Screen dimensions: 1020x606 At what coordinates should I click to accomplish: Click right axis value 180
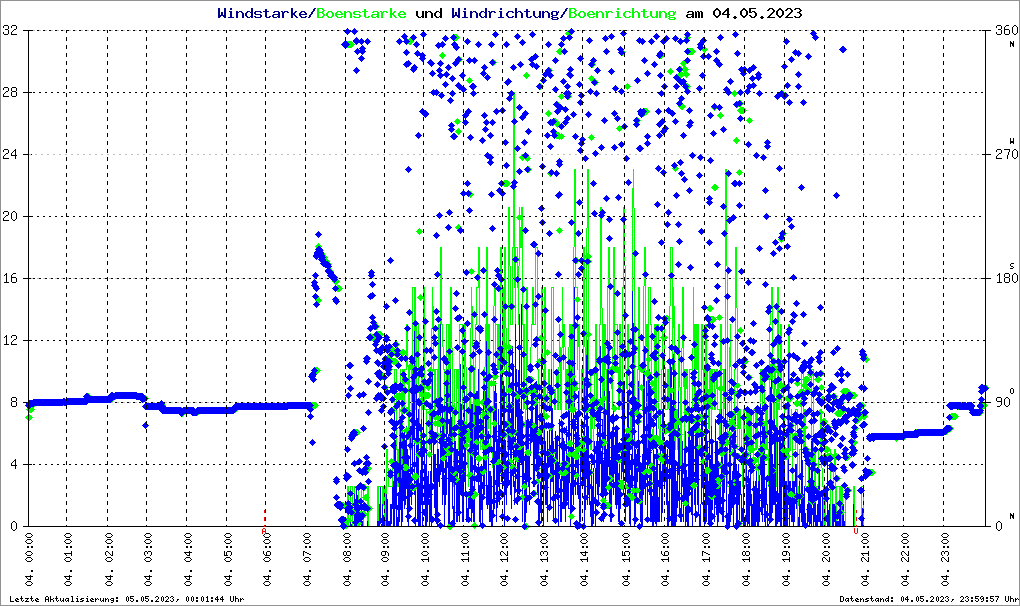click(x=1006, y=278)
